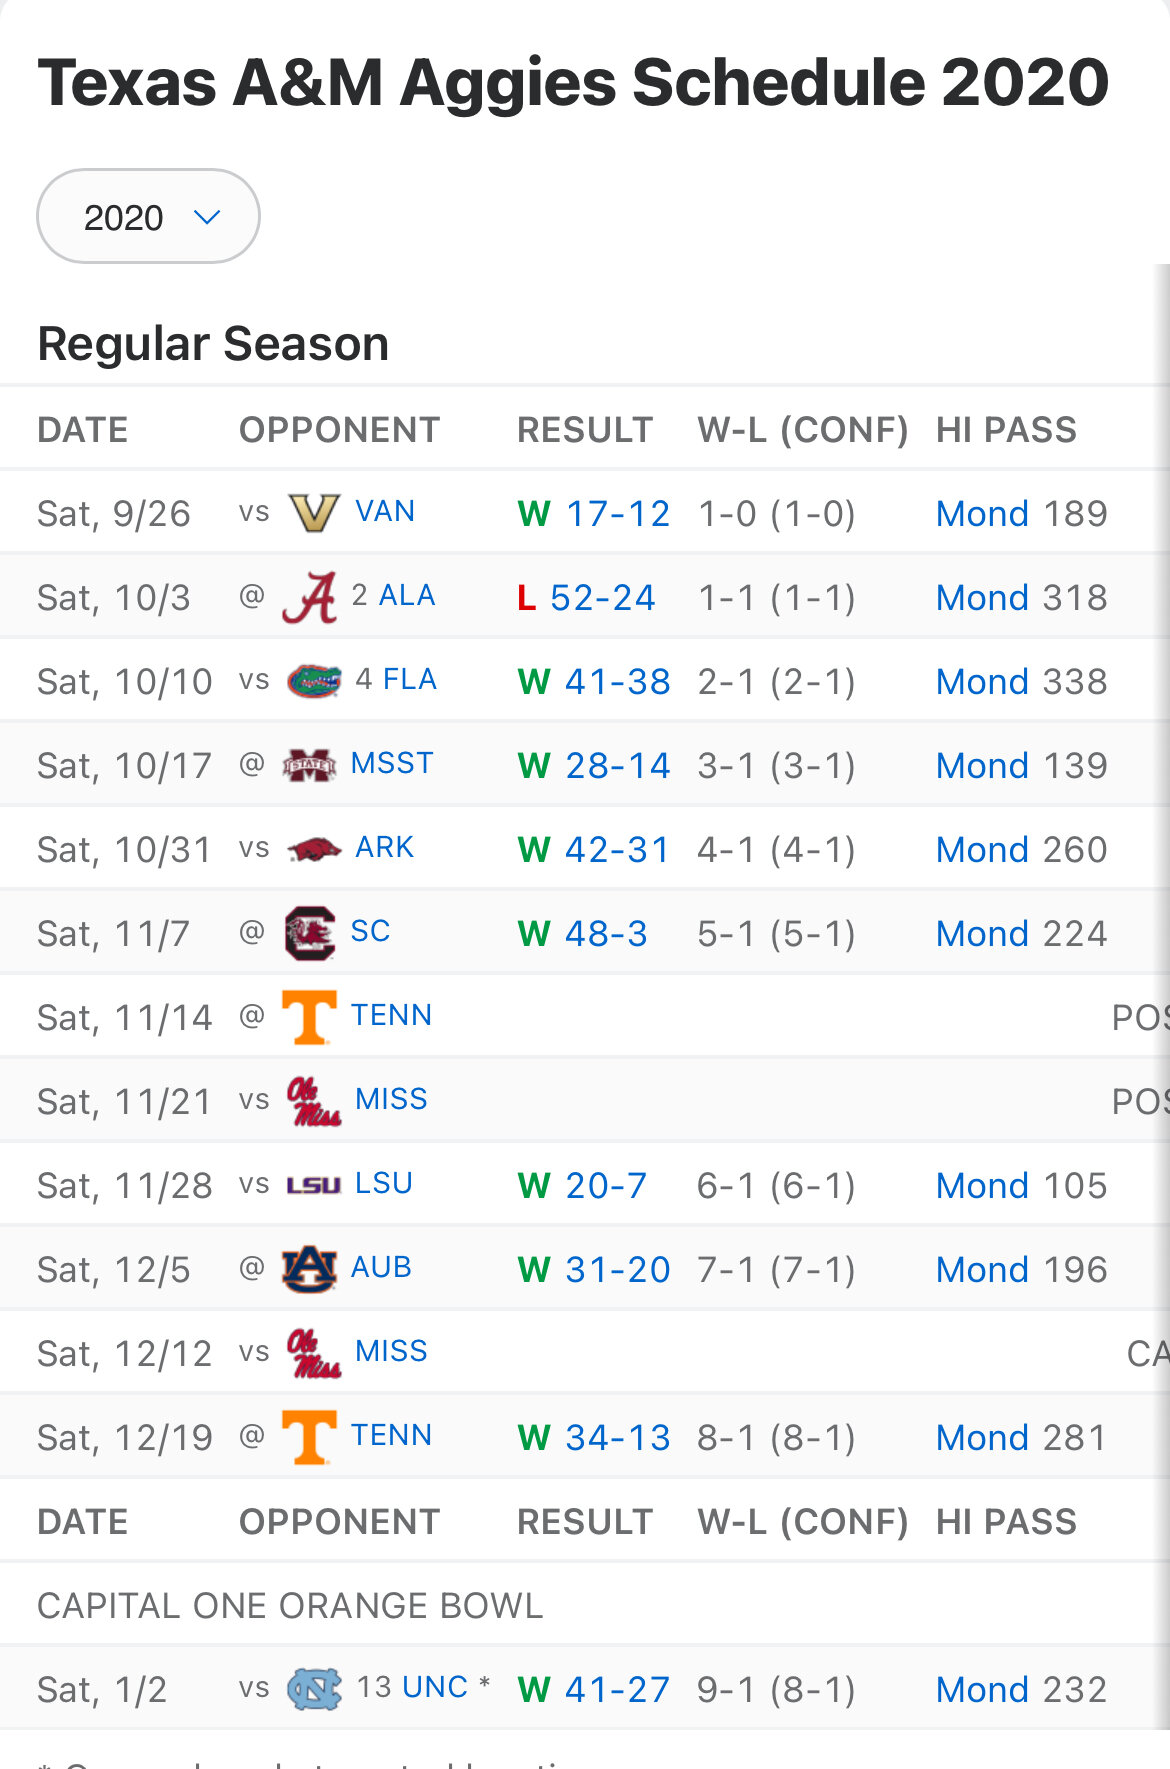Image resolution: width=1170 pixels, height=1769 pixels.
Task: Click the Auburn Tigers logo
Action: pos(310,1269)
